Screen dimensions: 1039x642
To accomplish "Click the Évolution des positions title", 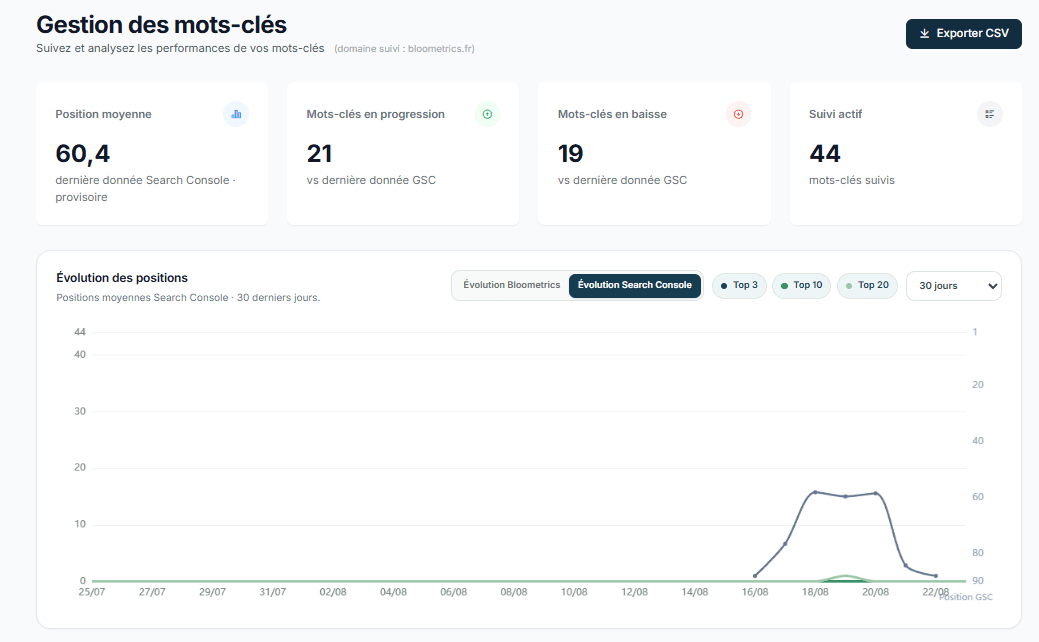I will (x=122, y=278).
